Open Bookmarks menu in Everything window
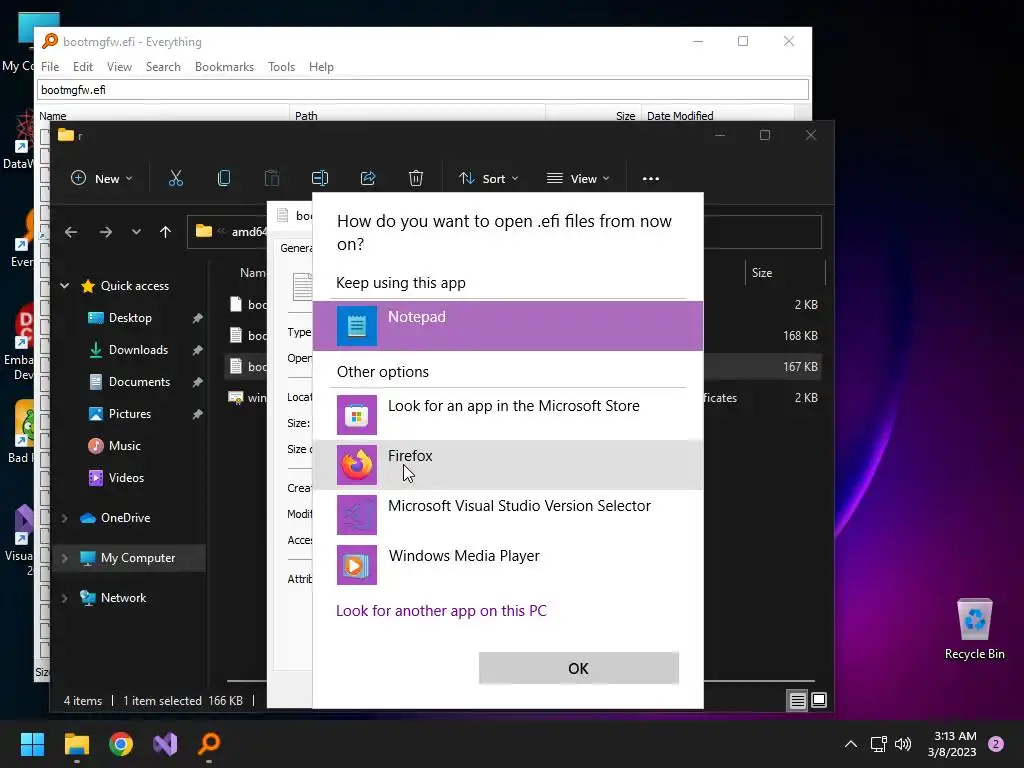 (224, 67)
